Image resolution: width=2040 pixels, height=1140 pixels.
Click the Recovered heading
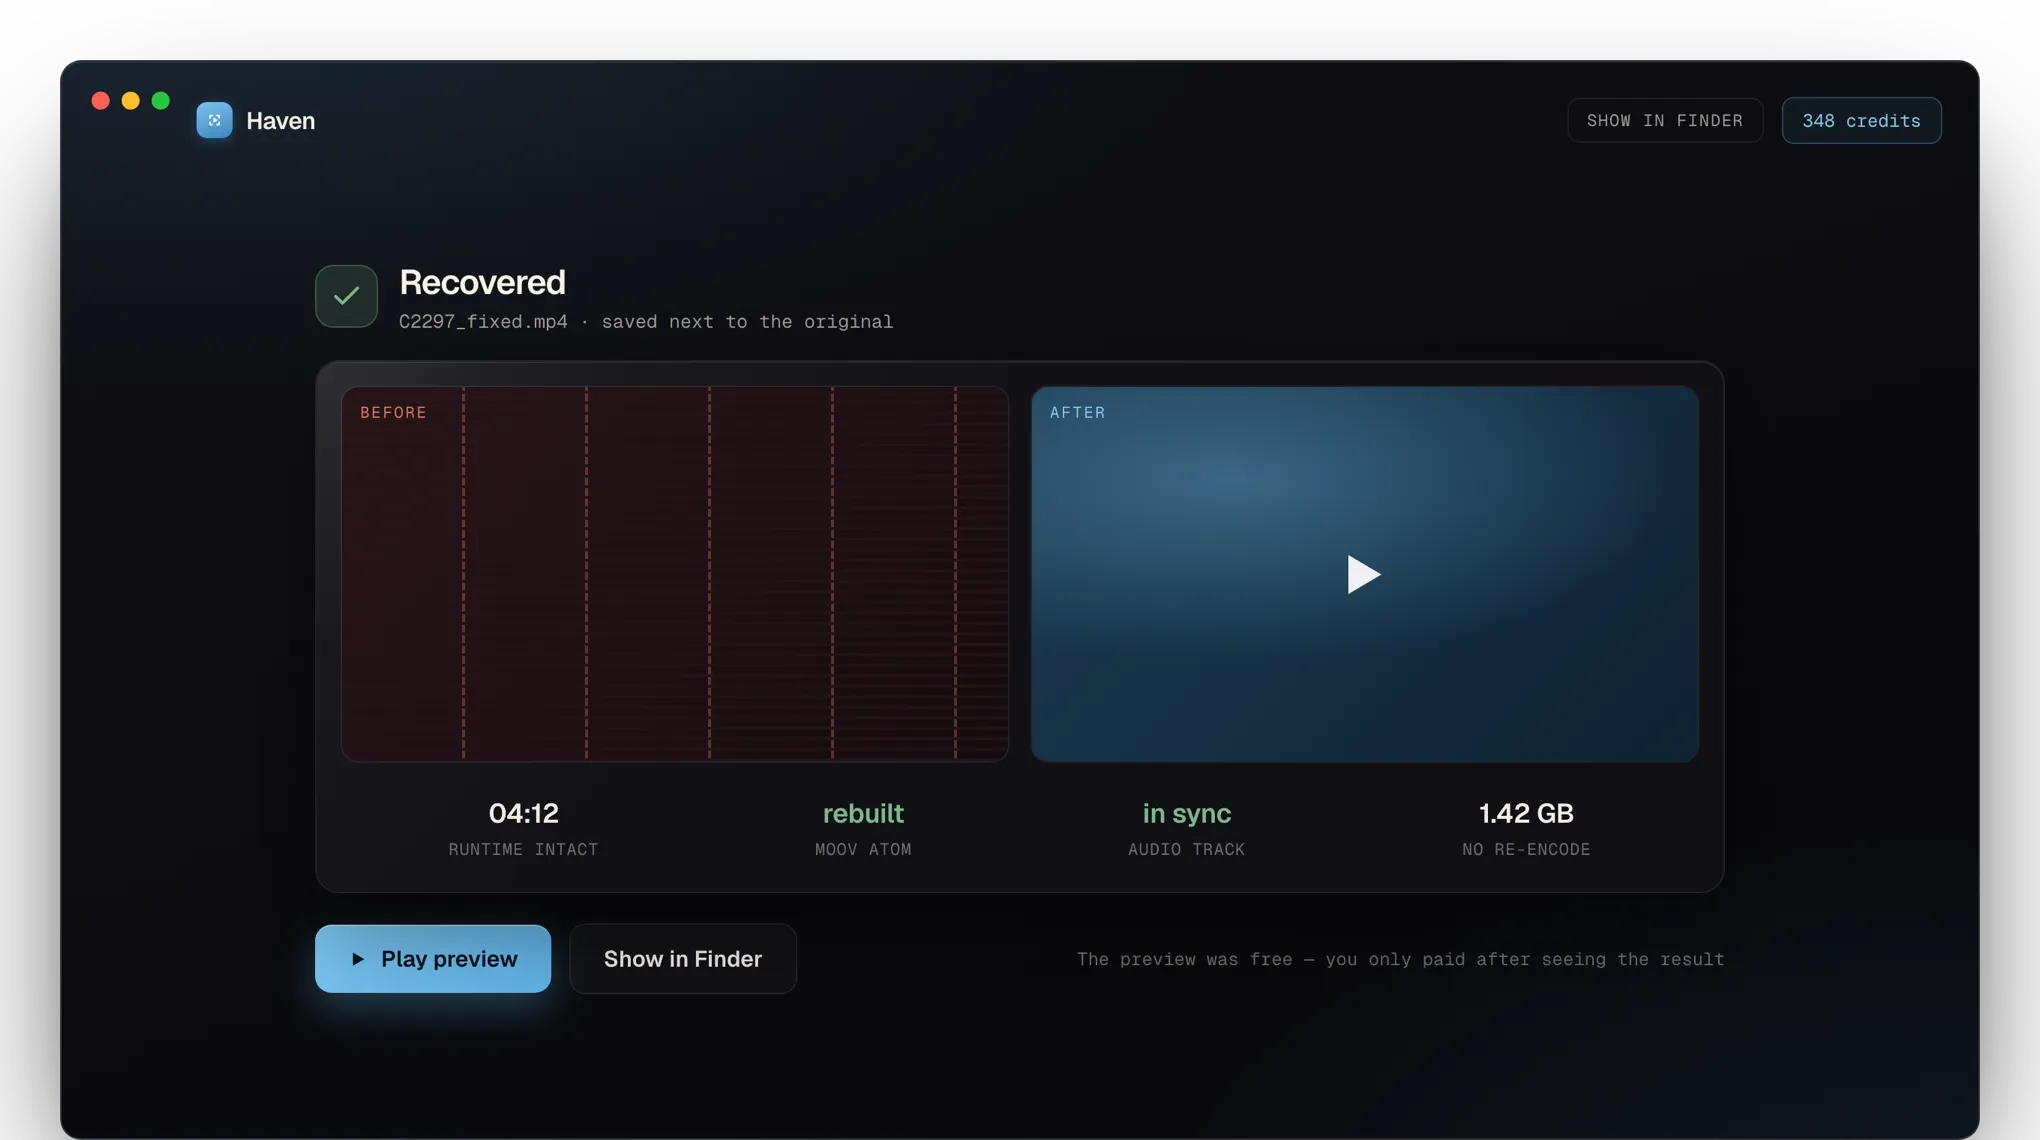[x=482, y=283]
